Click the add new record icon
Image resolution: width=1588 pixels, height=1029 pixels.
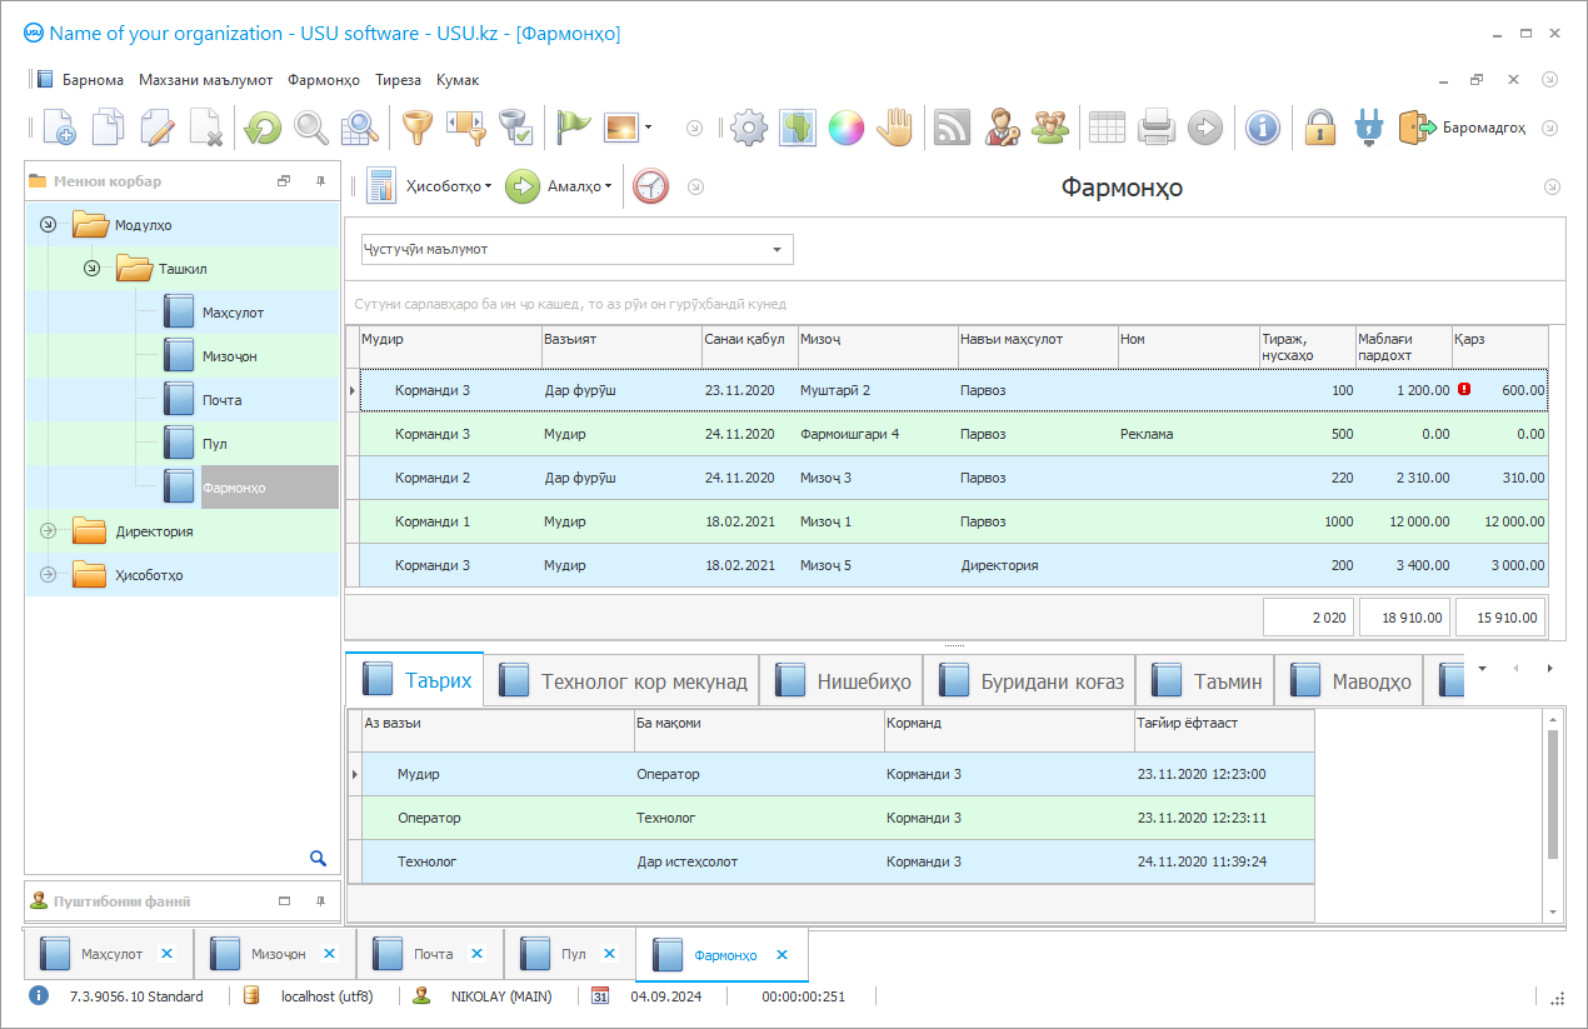click(59, 128)
